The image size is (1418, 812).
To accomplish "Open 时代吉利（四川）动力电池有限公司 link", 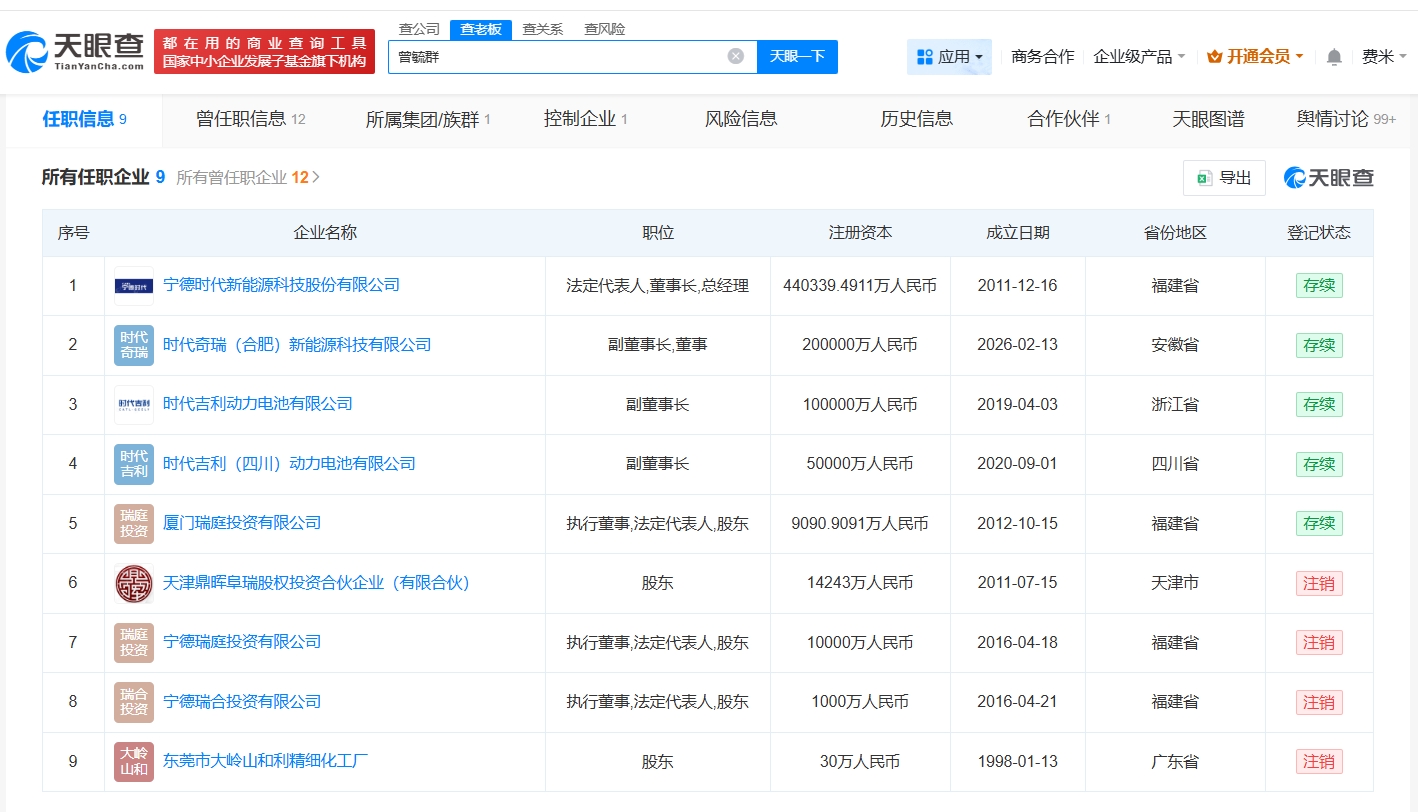I will [x=289, y=464].
